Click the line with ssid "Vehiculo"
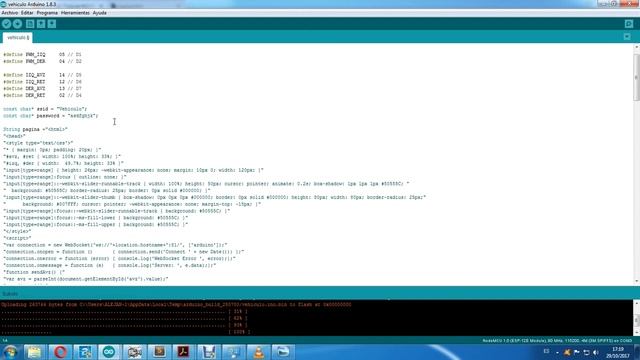The width and height of the screenshot is (640, 360). pos(45,109)
